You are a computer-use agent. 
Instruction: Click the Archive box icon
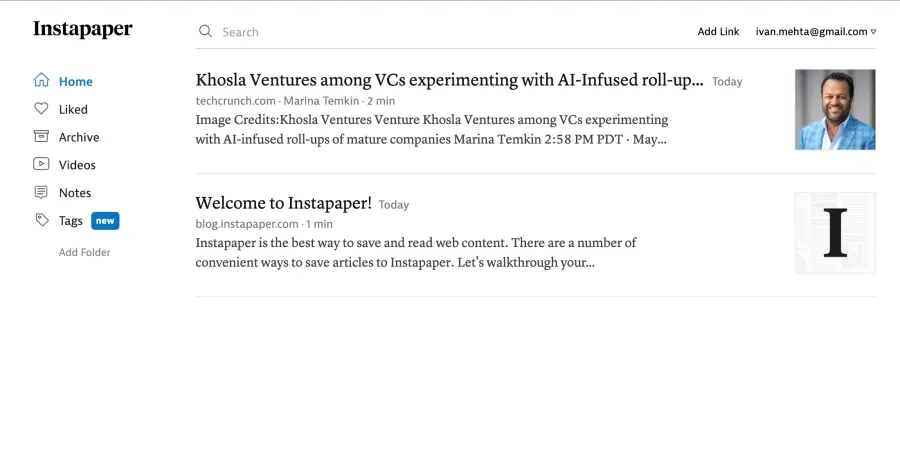pos(41,136)
